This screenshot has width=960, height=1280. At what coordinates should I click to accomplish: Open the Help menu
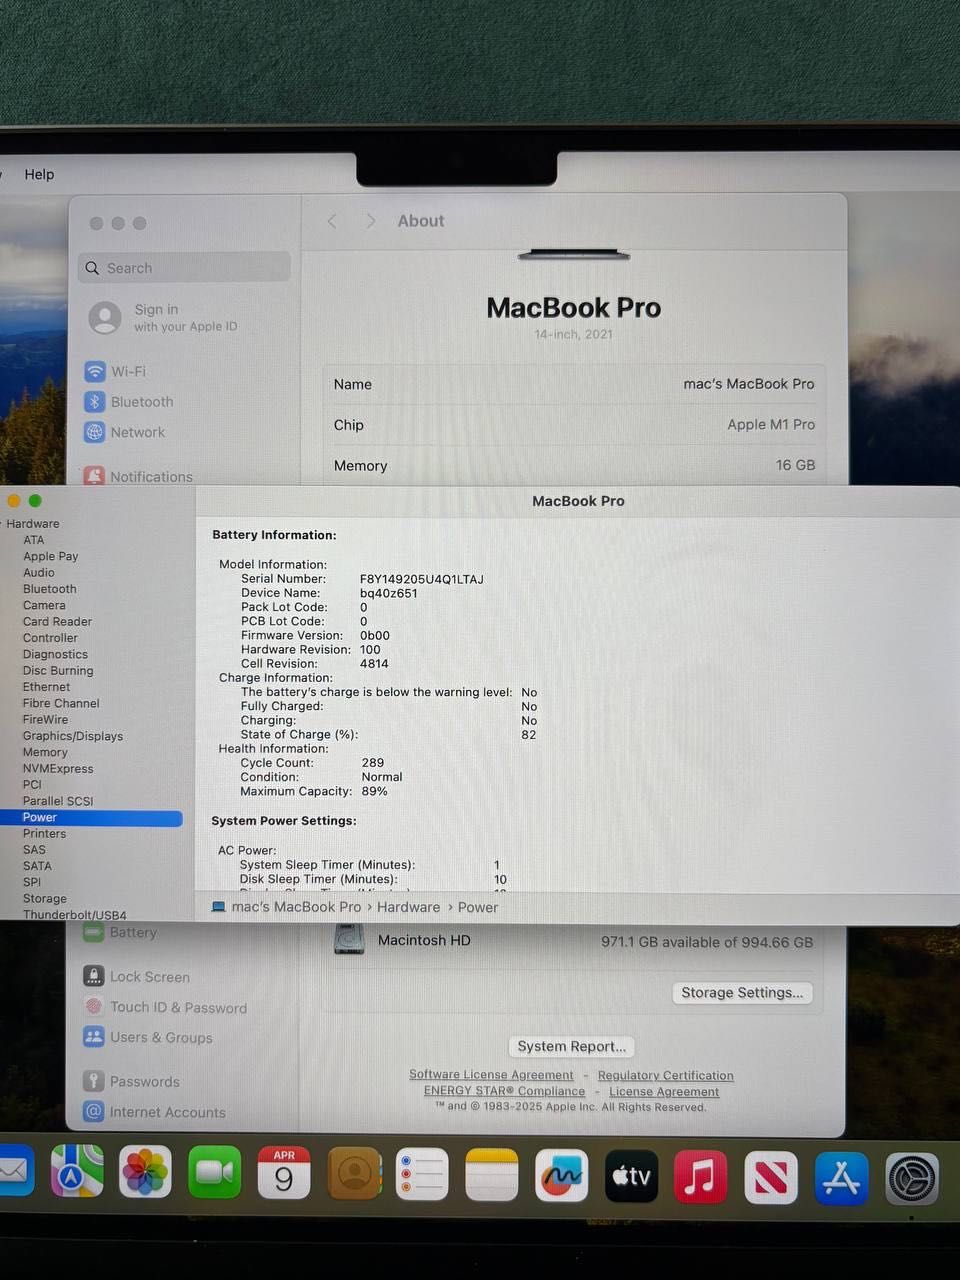(39, 174)
